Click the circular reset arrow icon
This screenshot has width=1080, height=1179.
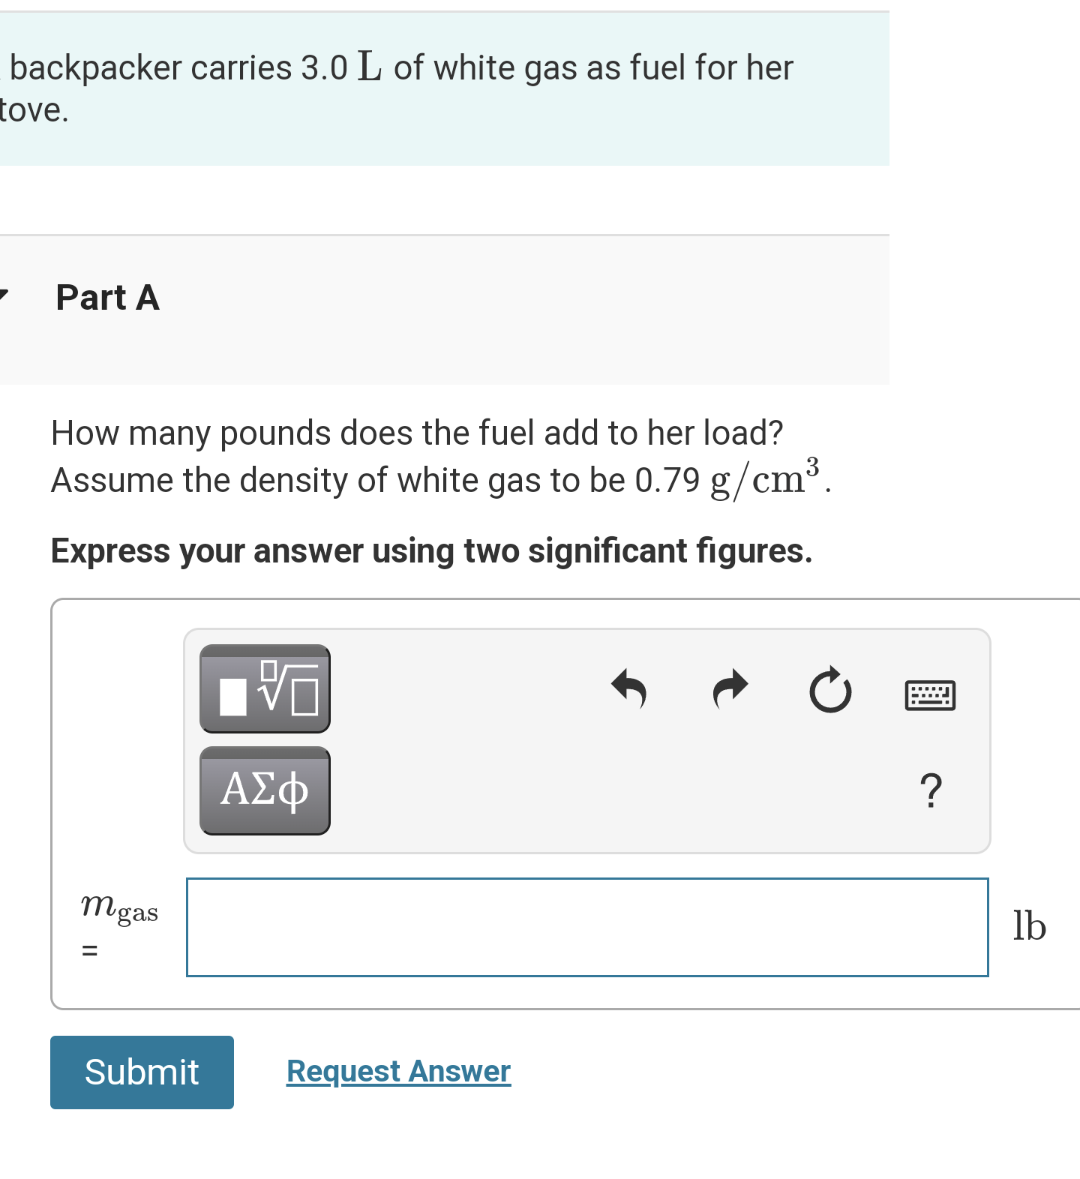tap(830, 689)
